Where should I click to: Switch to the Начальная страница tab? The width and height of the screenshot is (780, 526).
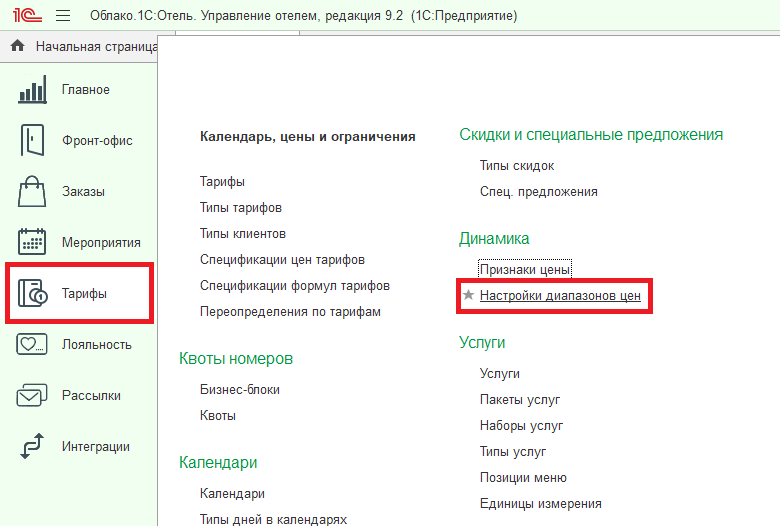point(97,47)
